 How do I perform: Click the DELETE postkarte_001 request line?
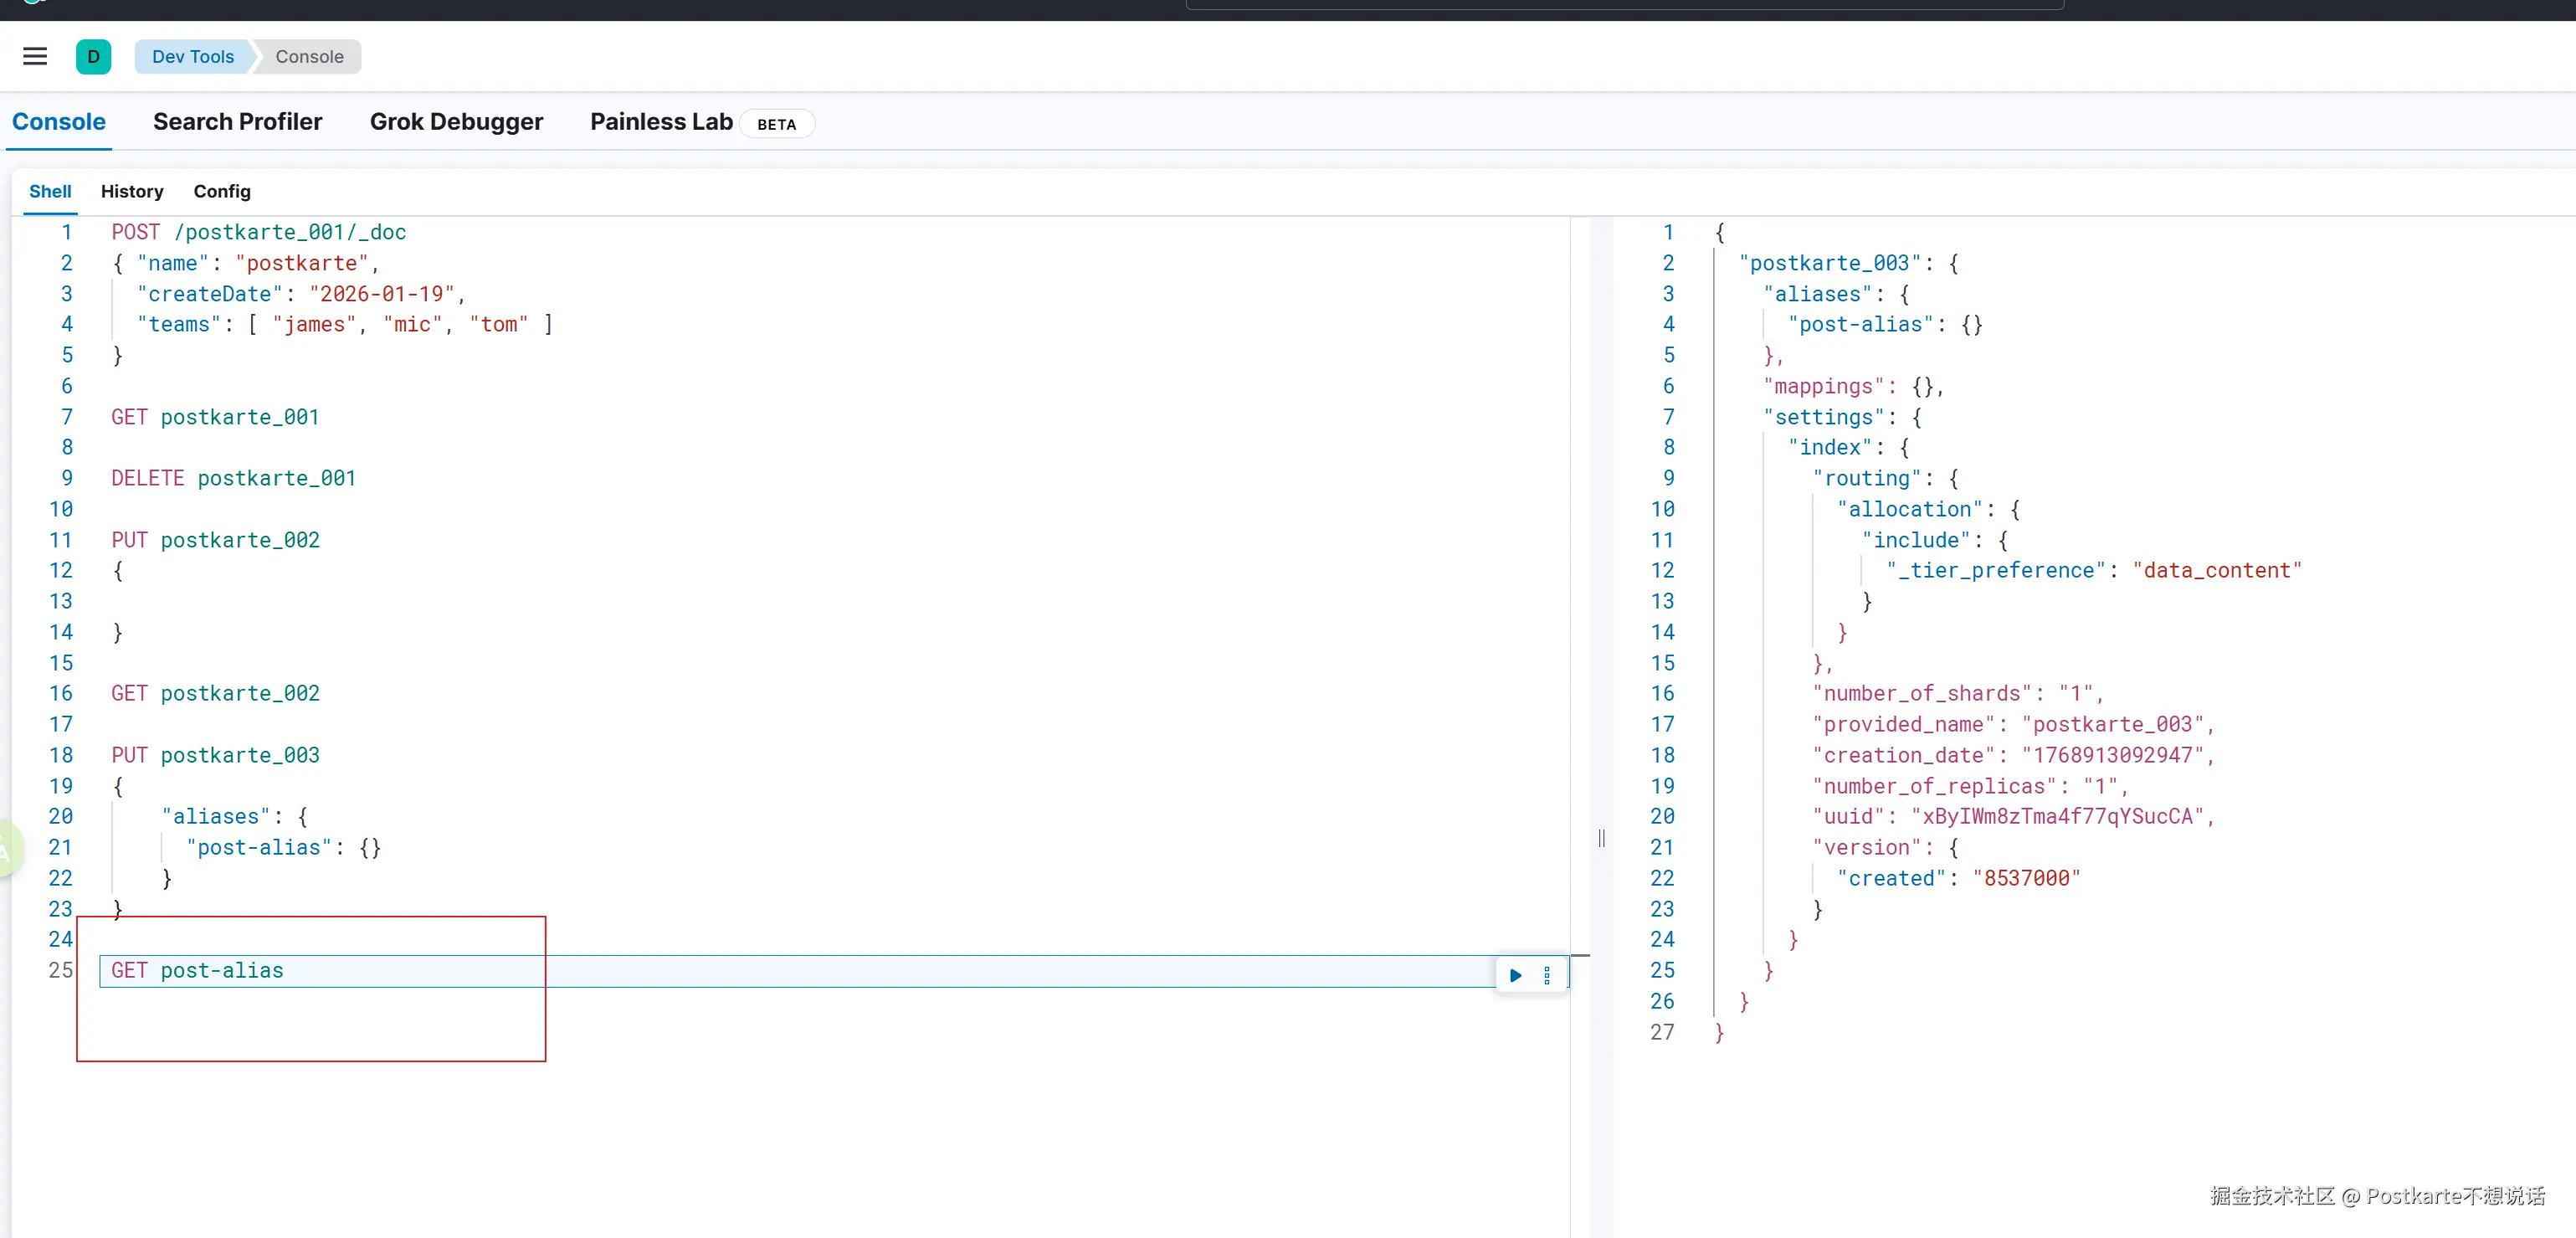tap(233, 478)
